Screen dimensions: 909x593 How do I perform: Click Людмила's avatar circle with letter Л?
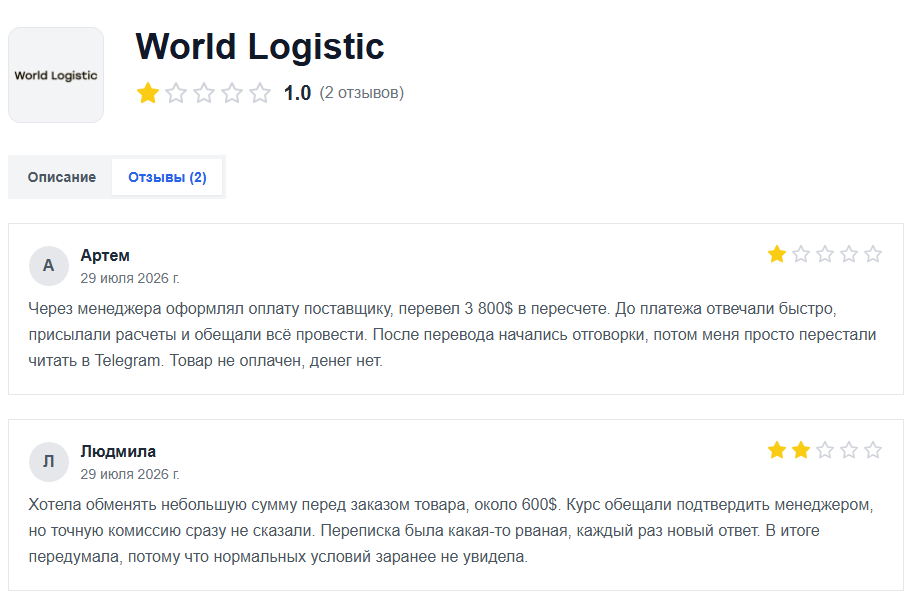pos(49,461)
